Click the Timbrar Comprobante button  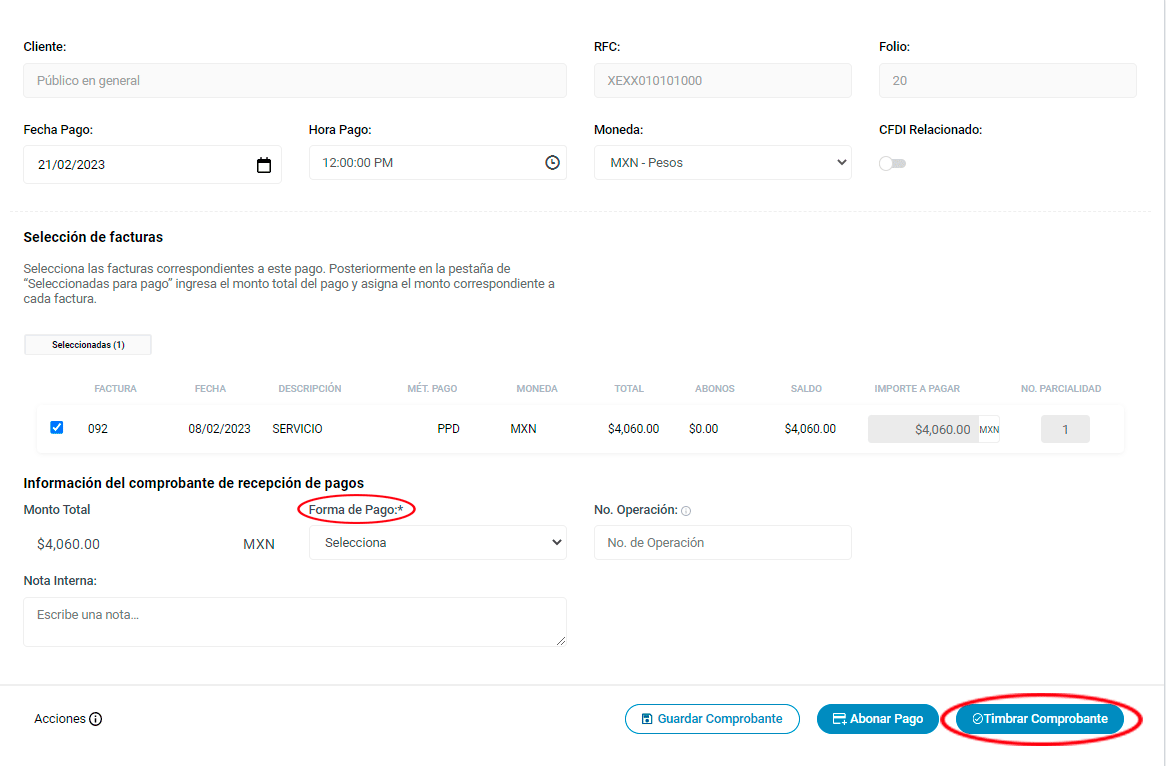click(1040, 719)
